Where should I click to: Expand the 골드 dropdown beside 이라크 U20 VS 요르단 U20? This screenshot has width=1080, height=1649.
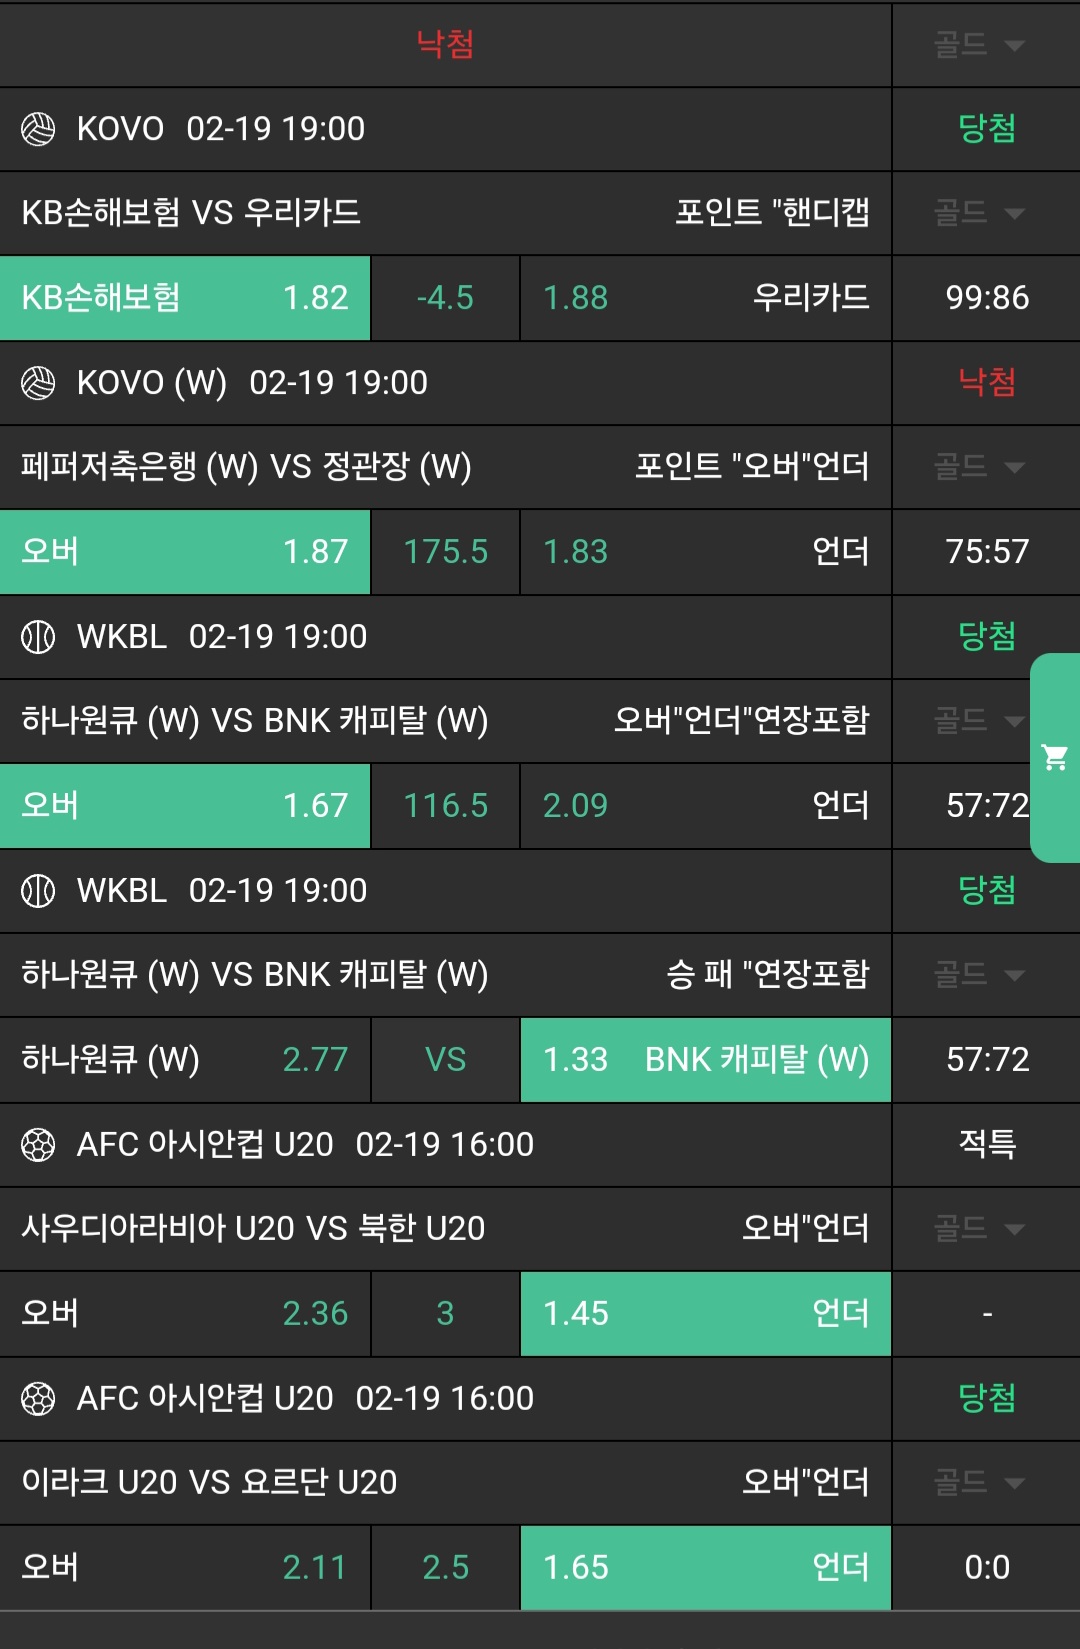point(980,1483)
